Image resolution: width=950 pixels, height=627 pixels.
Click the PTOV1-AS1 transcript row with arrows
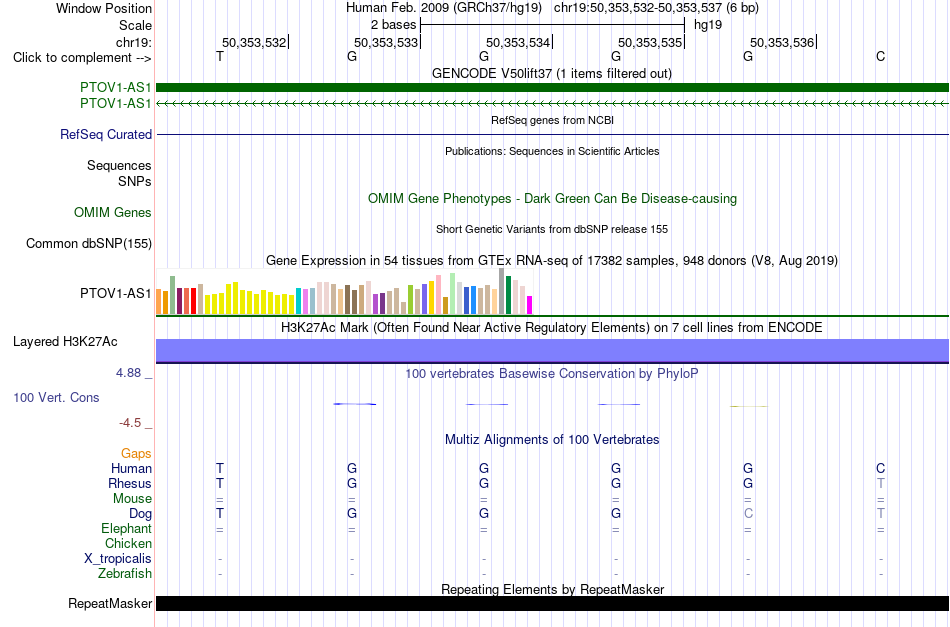click(552, 104)
